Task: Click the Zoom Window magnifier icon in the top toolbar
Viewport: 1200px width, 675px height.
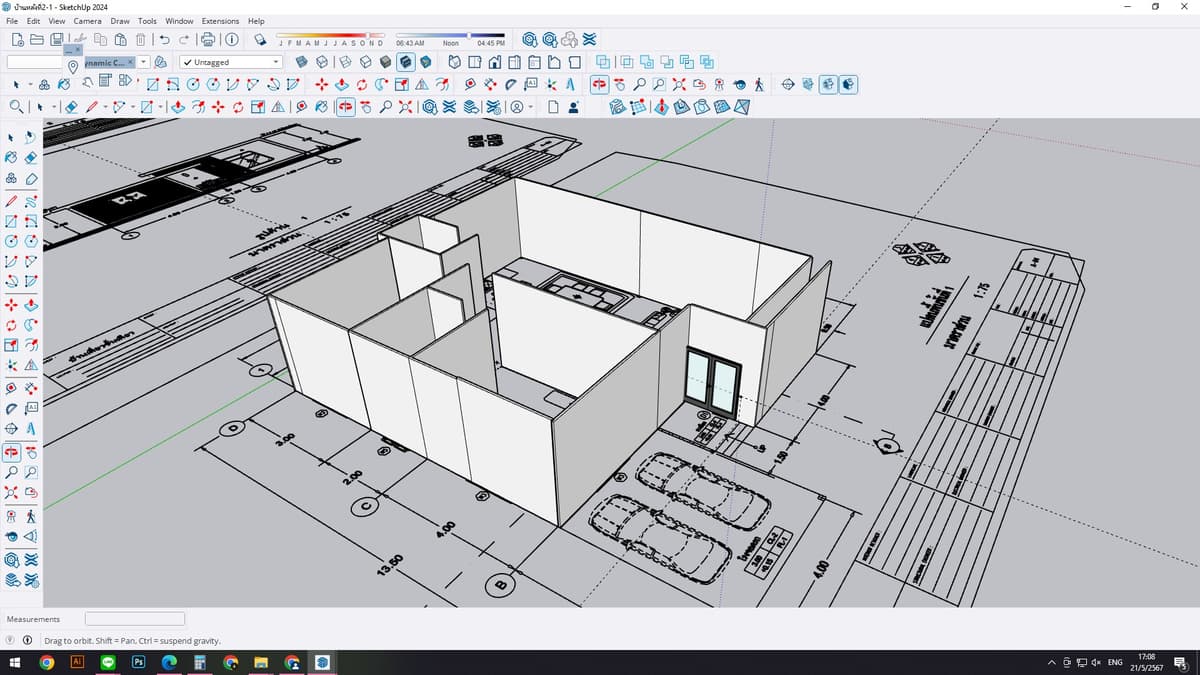Action: (x=661, y=85)
